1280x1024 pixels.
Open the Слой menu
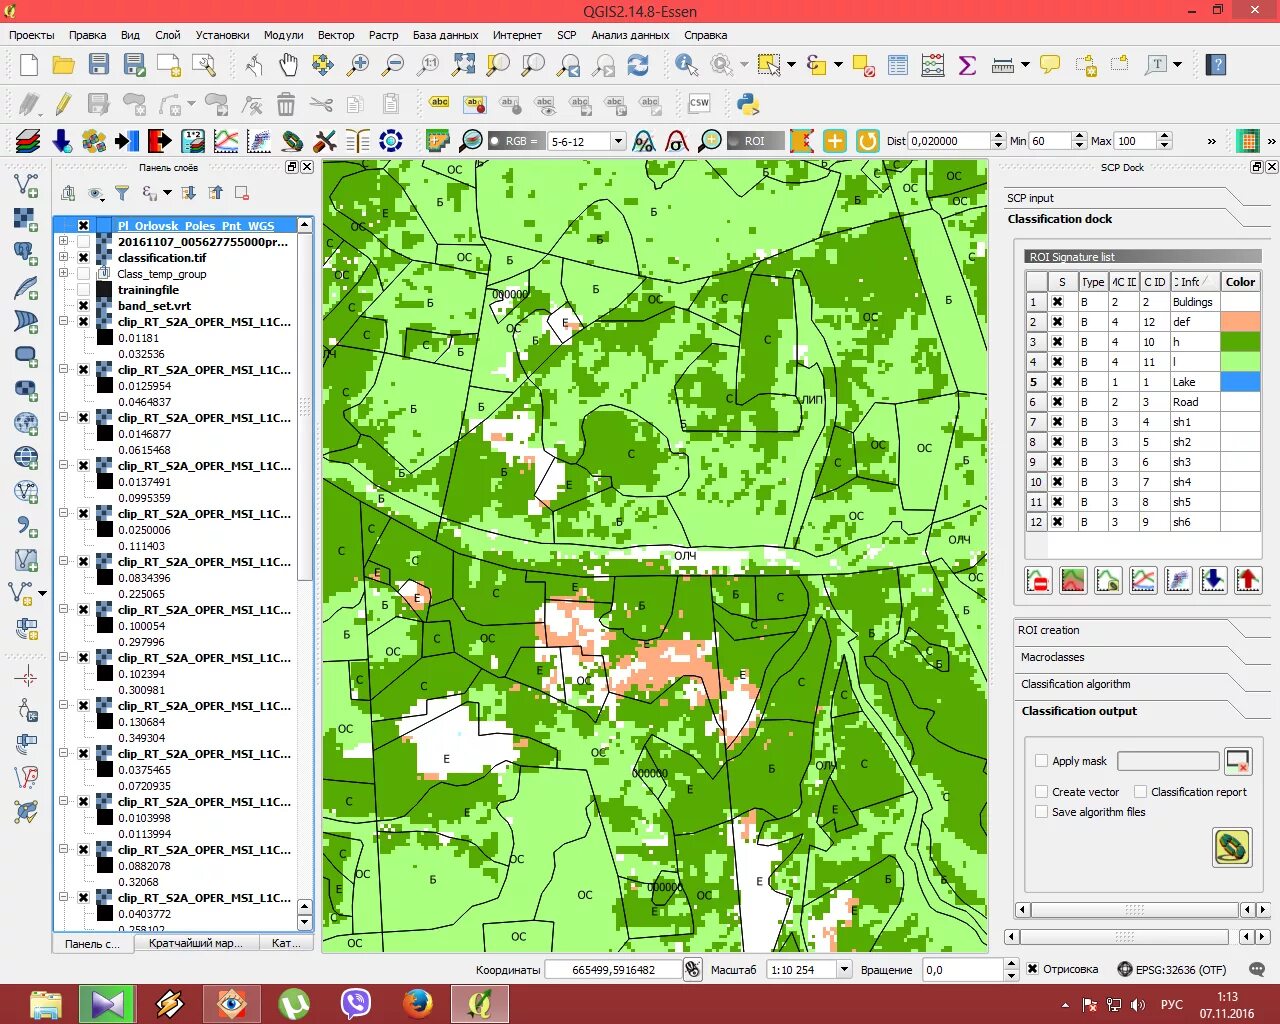pos(168,35)
